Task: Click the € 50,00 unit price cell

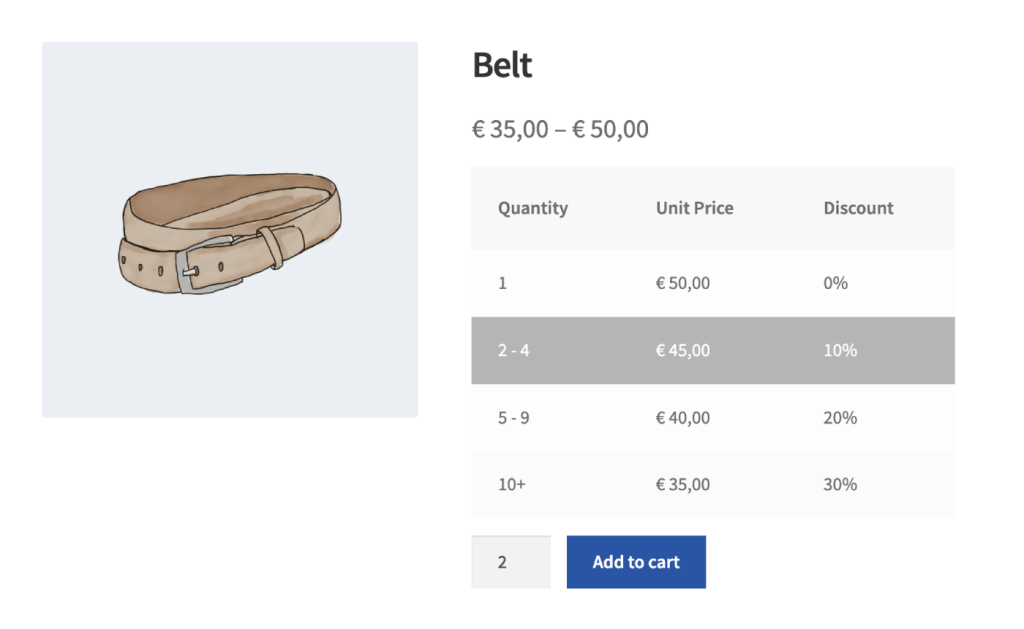Action: point(682,283)
